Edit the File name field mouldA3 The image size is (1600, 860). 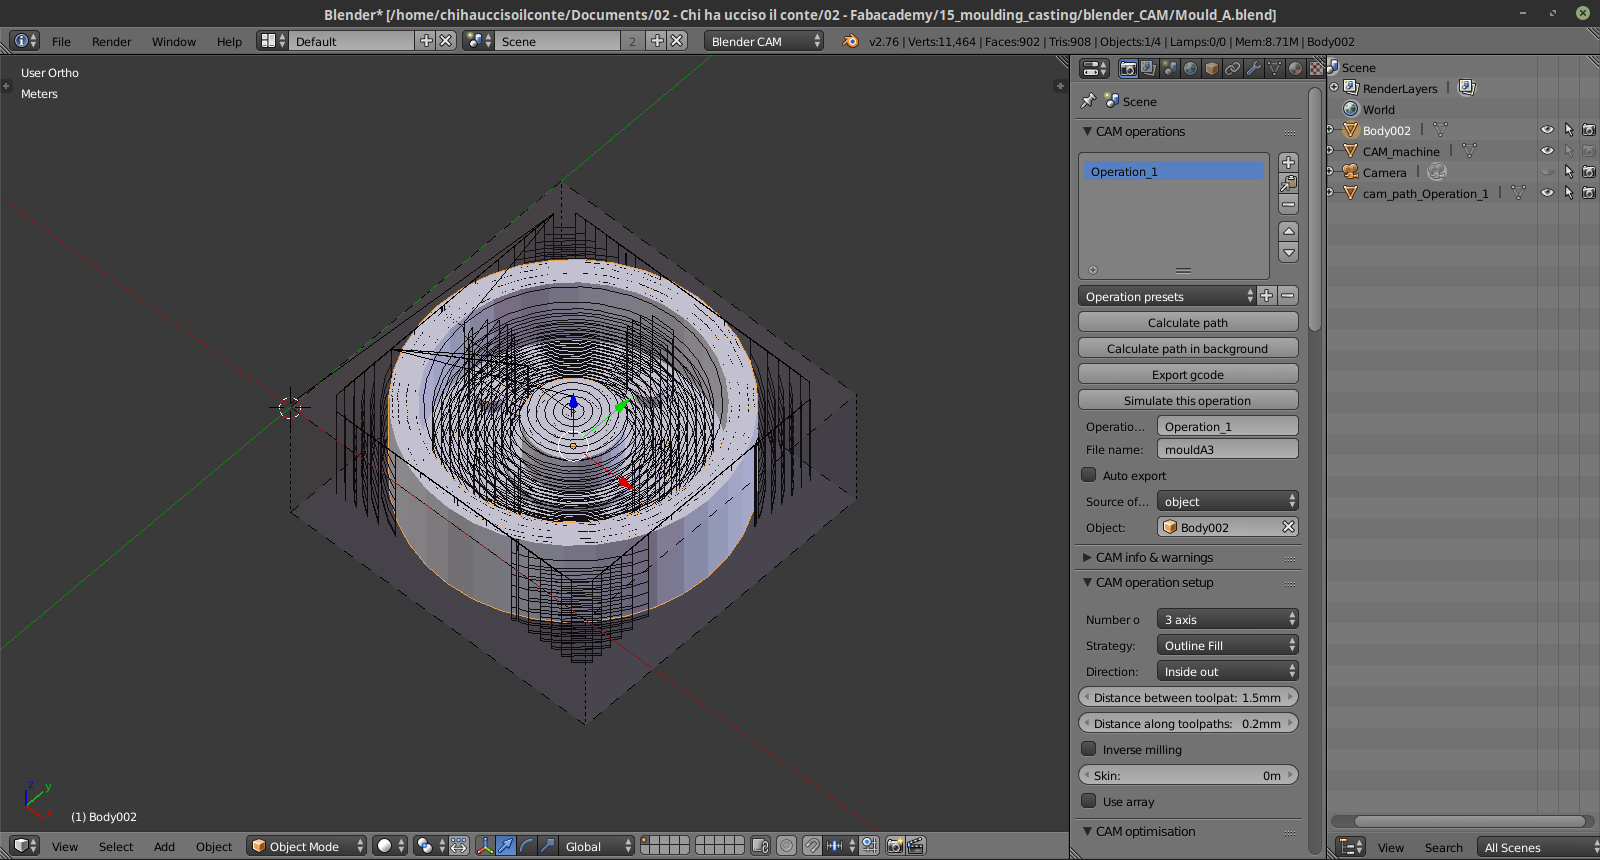tap(1228, 449)
